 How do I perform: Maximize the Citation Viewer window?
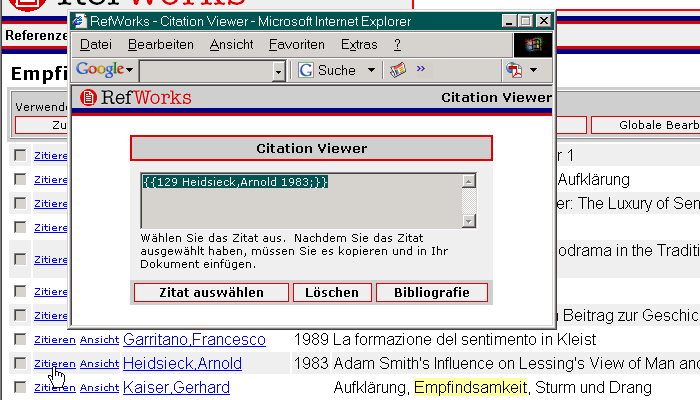(x=526, y=21)
